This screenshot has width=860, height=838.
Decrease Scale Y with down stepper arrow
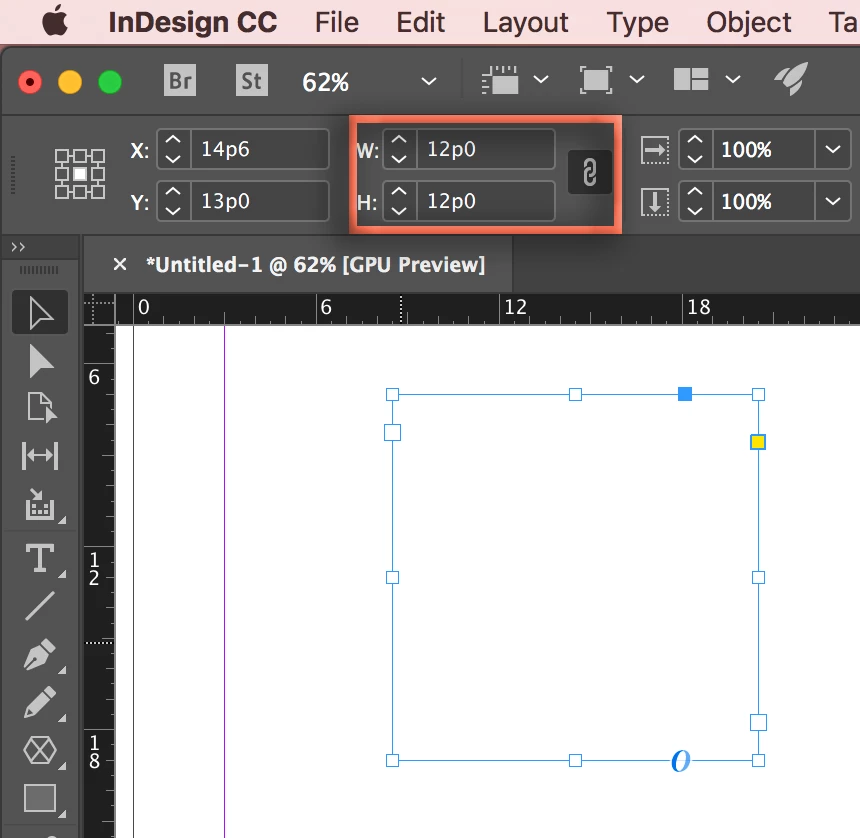tap(695, 211)
